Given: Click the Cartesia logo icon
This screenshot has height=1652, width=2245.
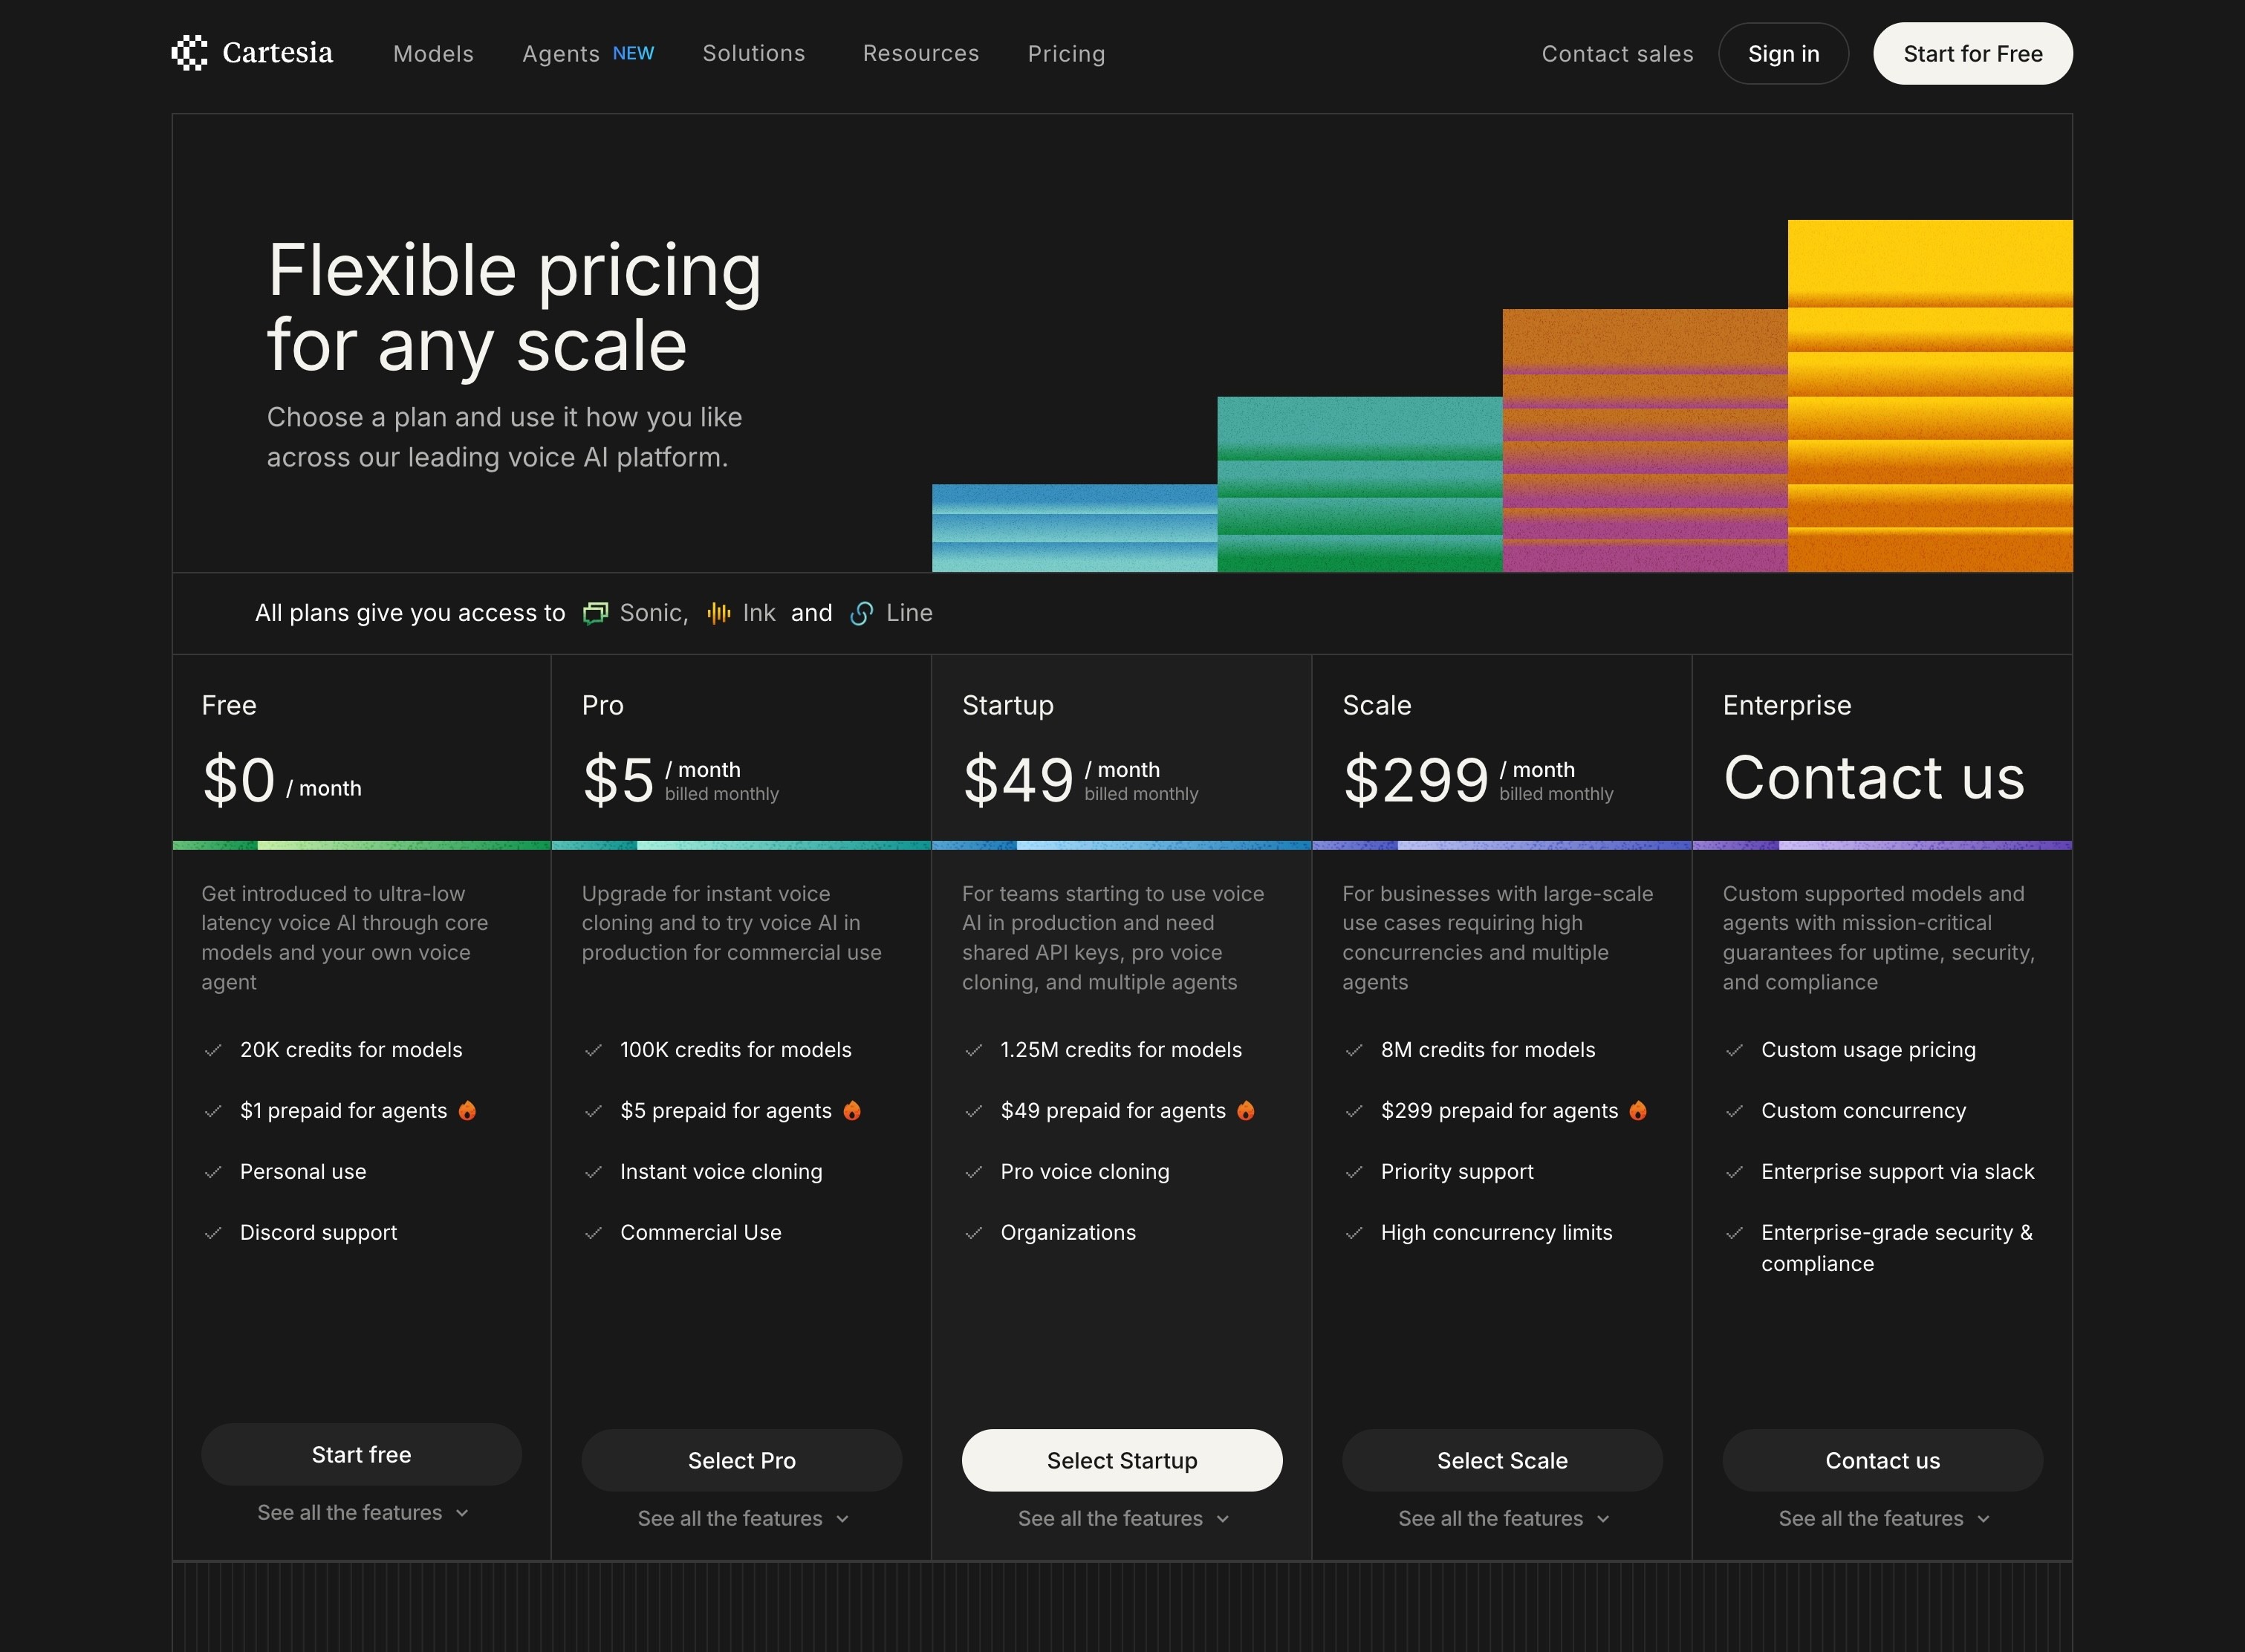Looking at the screenshot, I should [x=189, y=53].
